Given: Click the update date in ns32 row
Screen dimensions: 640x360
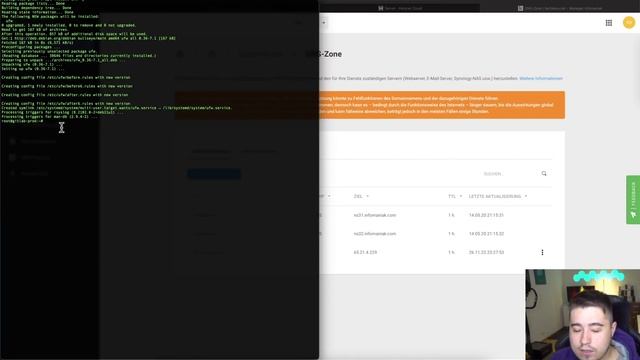Looking at the screenshot, I should [x=486, y=234].
